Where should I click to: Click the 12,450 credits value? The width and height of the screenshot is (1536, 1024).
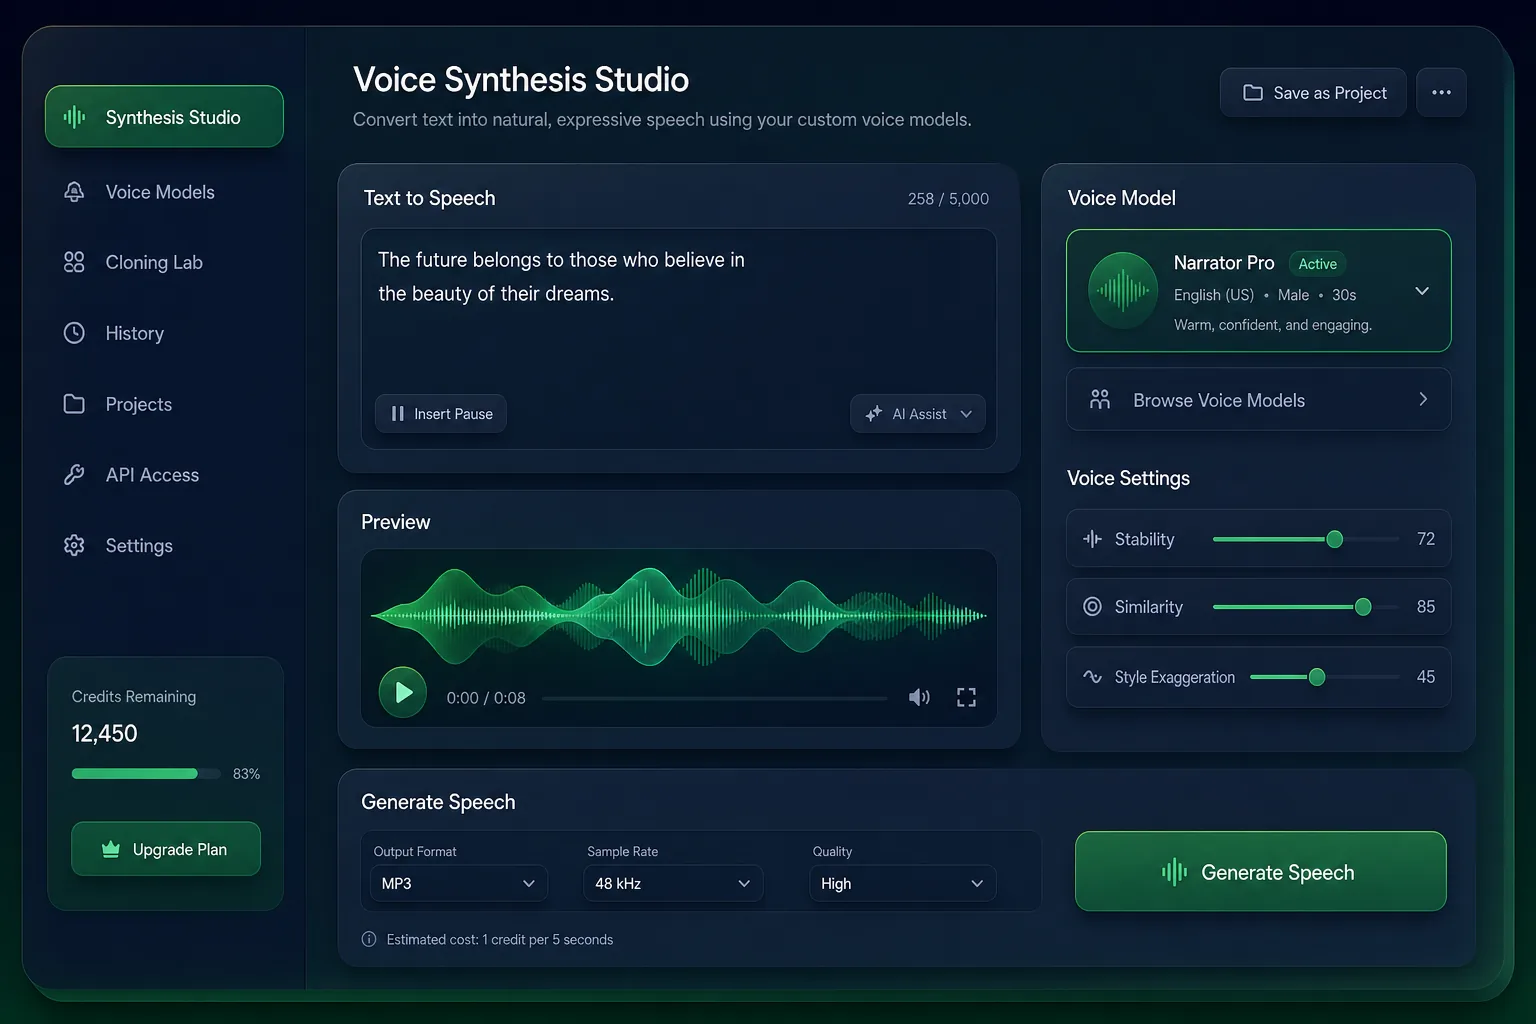(x=105, y=734)
